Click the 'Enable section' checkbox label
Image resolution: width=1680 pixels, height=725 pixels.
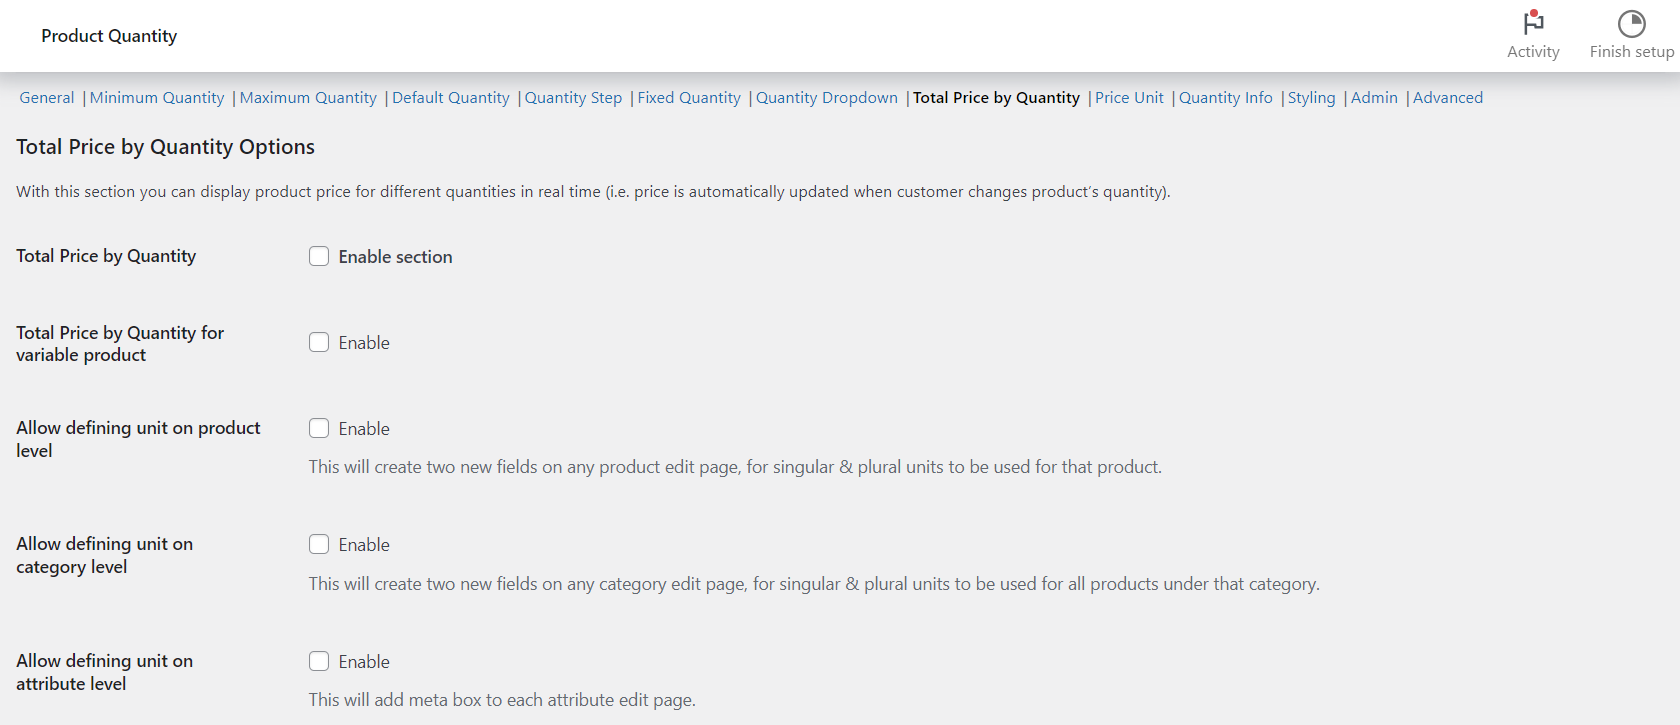pyautogui.click(x=395, y=257)
